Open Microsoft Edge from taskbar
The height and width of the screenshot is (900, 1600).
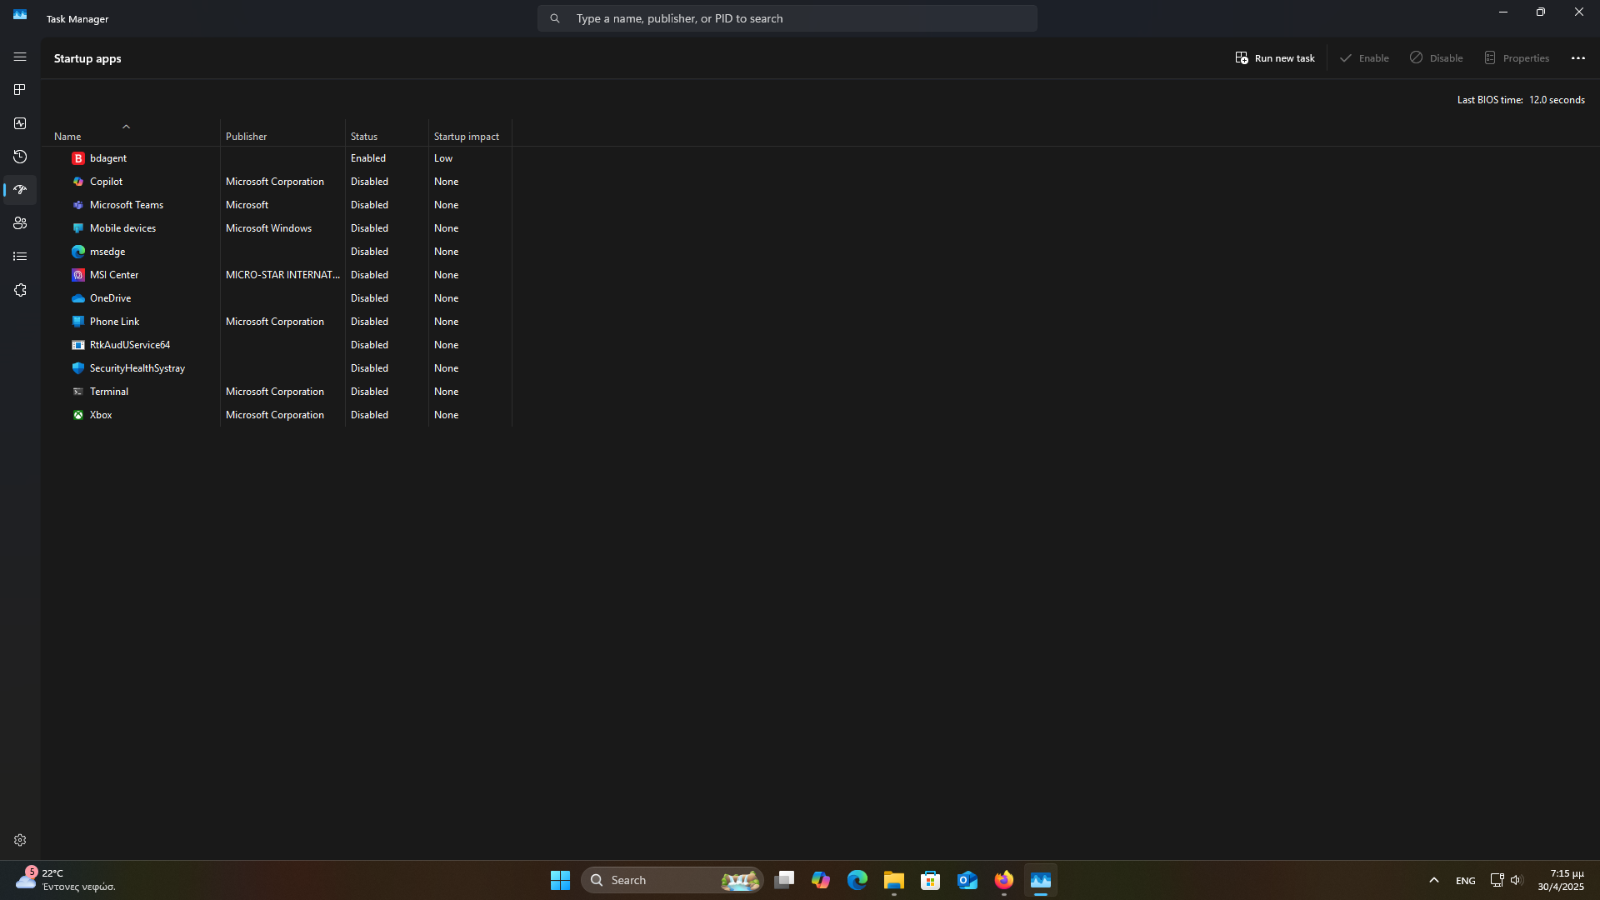click(857, 880)
